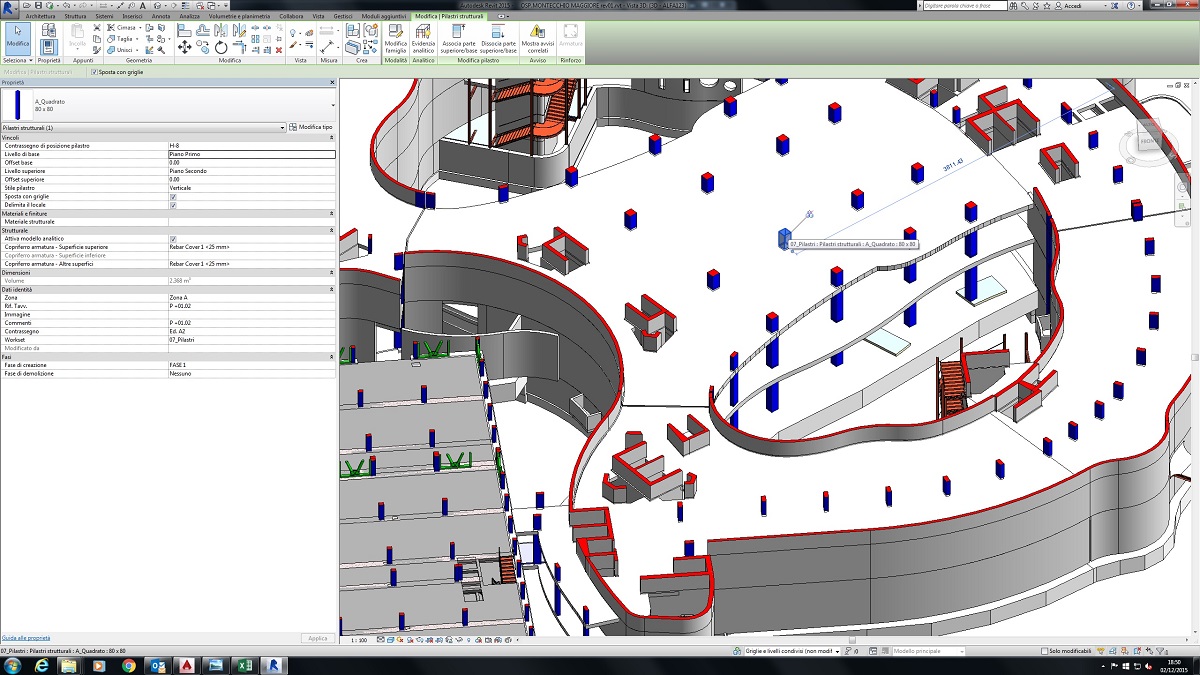
Task: Select the Move tool in Modifica panel
Action: coord(185,47)
